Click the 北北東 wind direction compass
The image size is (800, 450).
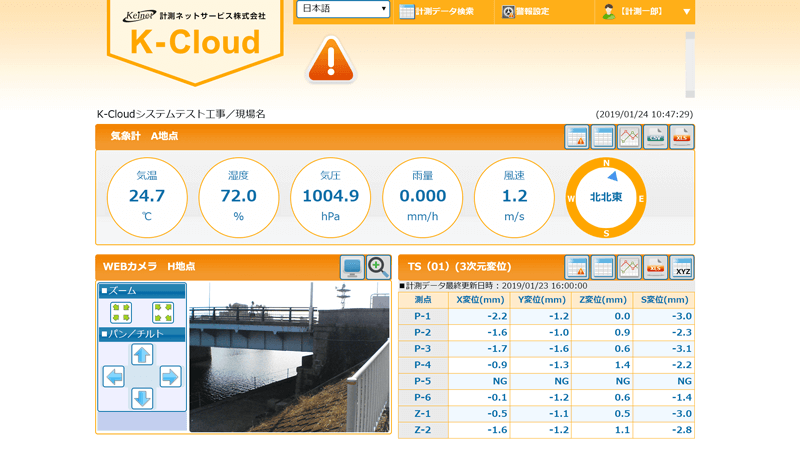[606, 197]
